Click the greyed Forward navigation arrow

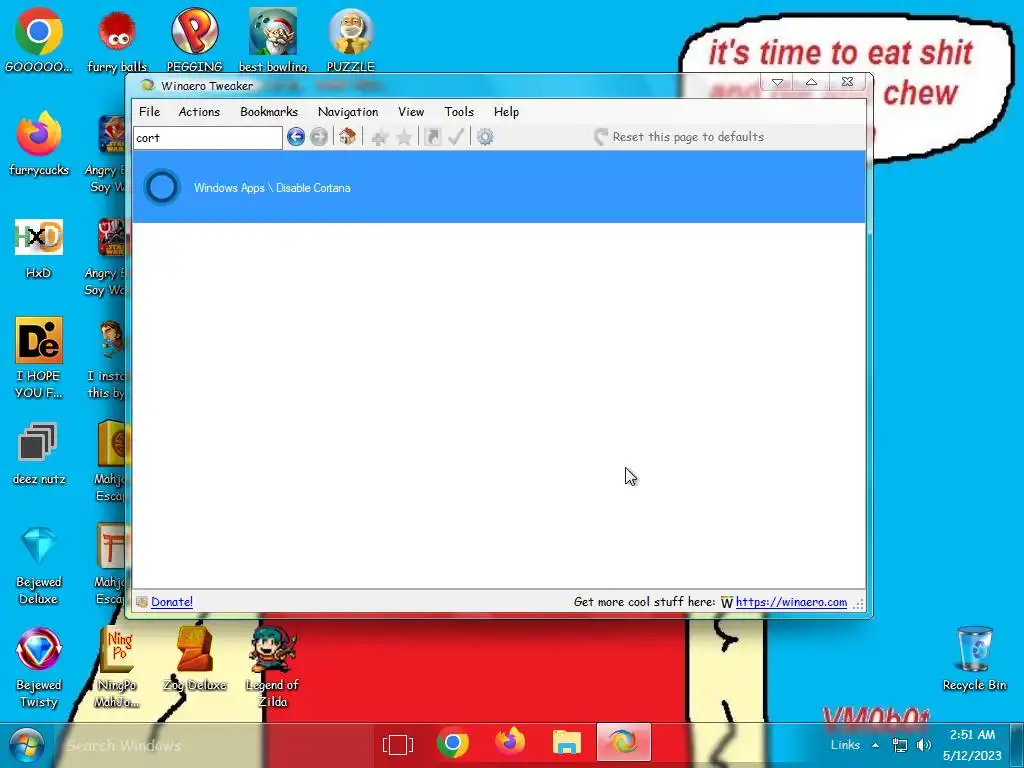point(319,137)
